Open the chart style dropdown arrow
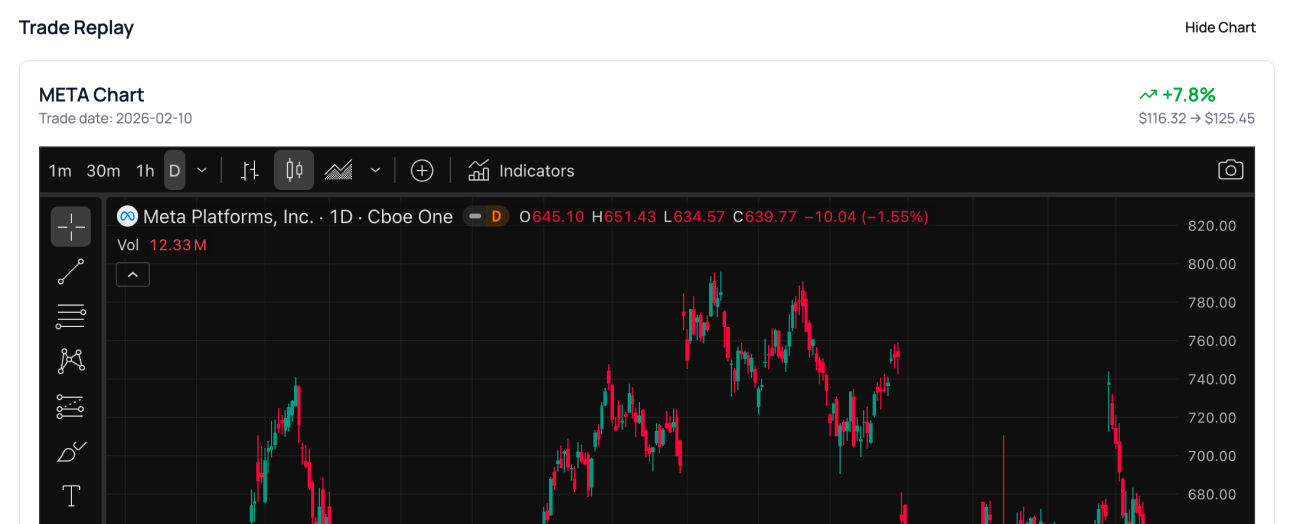 coord(376,171)
